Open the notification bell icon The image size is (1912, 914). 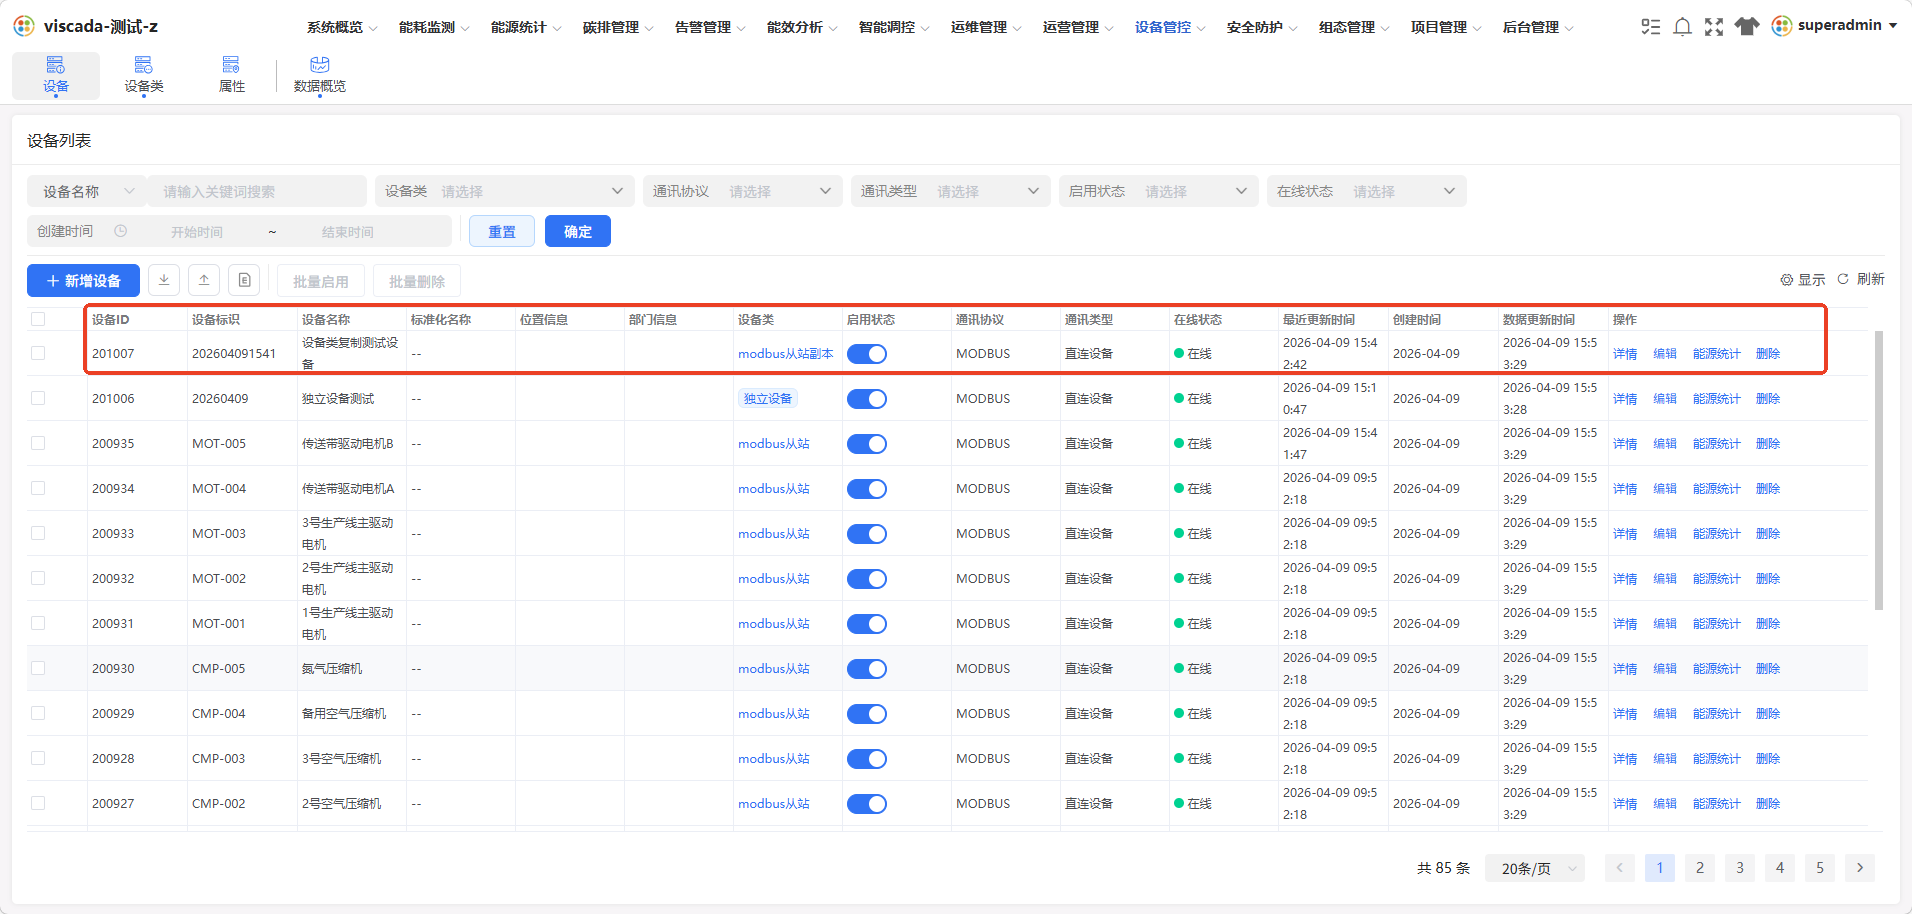click(x=1683, y=27)
